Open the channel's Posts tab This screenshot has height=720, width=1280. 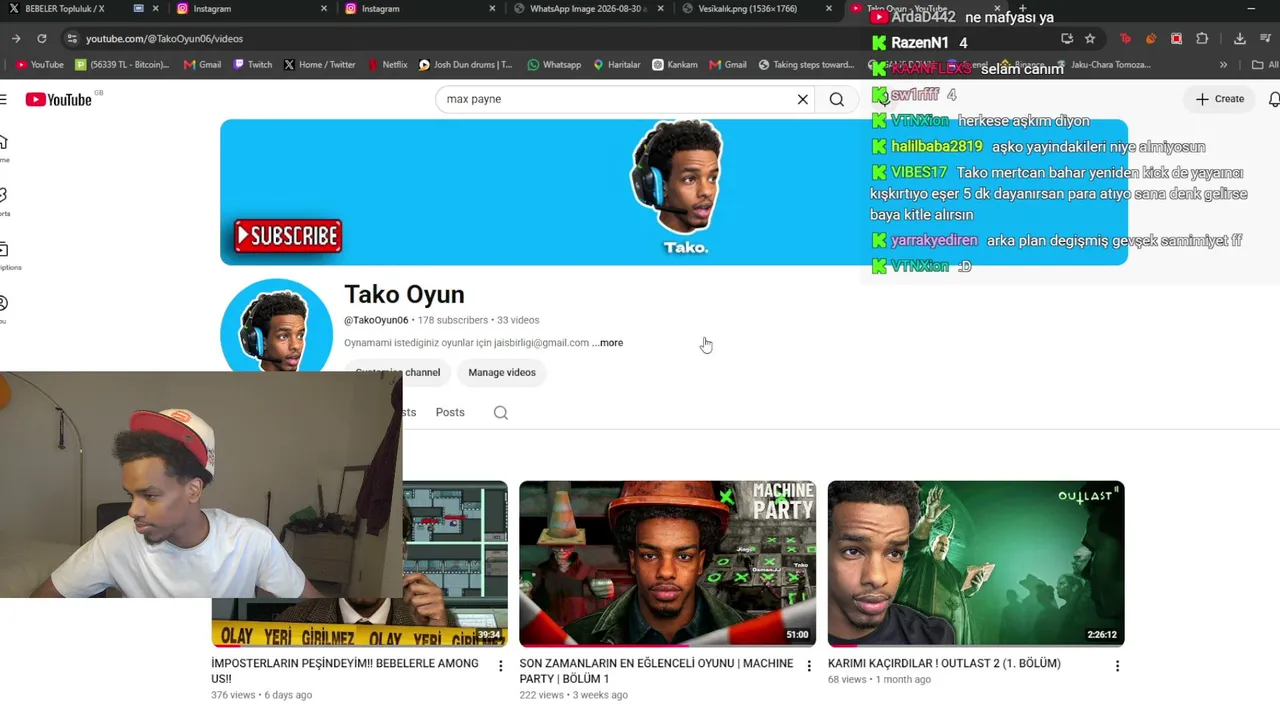pyautogui.click(x=450, y=413)
